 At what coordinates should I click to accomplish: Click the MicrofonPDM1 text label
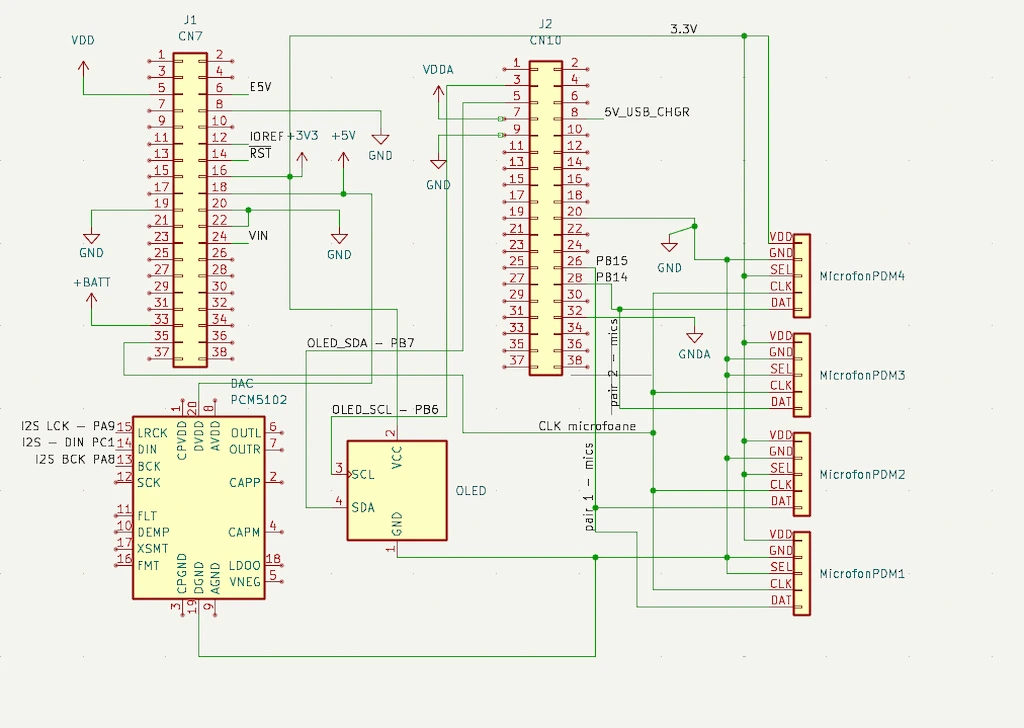[x=862, y=574]
